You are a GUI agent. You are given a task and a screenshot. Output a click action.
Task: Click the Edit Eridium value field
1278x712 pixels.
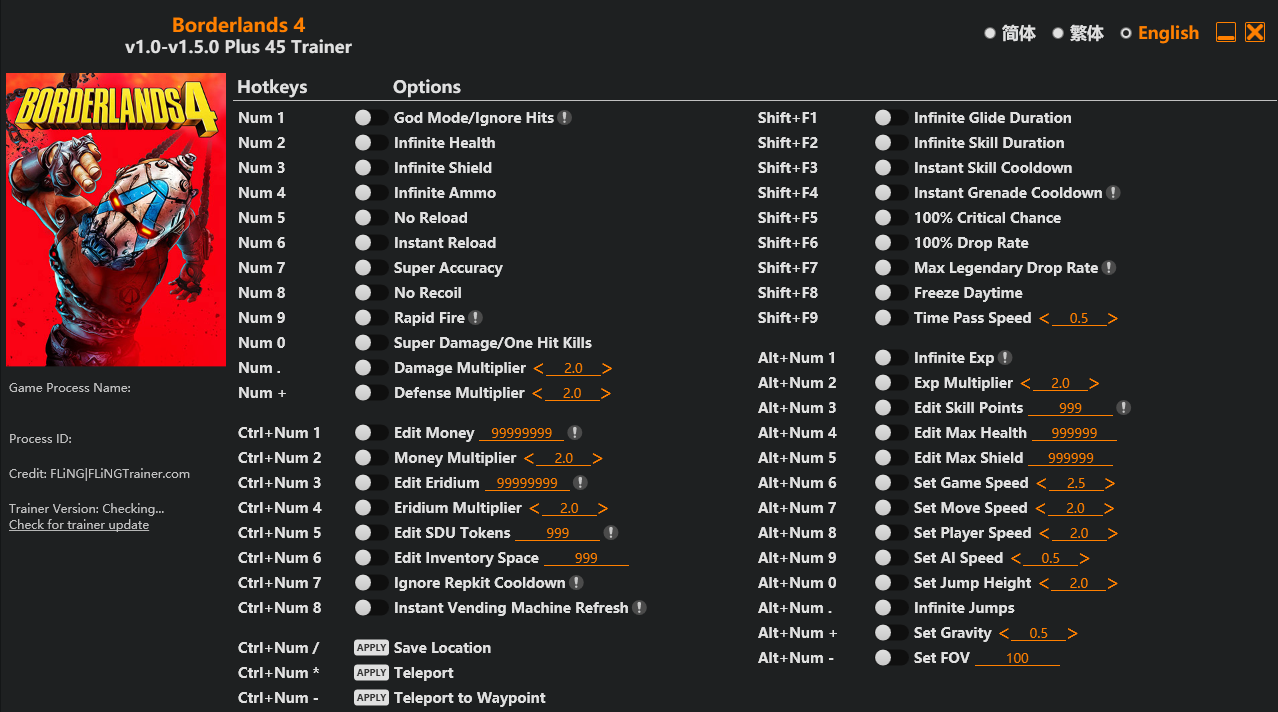pos(527,483)
